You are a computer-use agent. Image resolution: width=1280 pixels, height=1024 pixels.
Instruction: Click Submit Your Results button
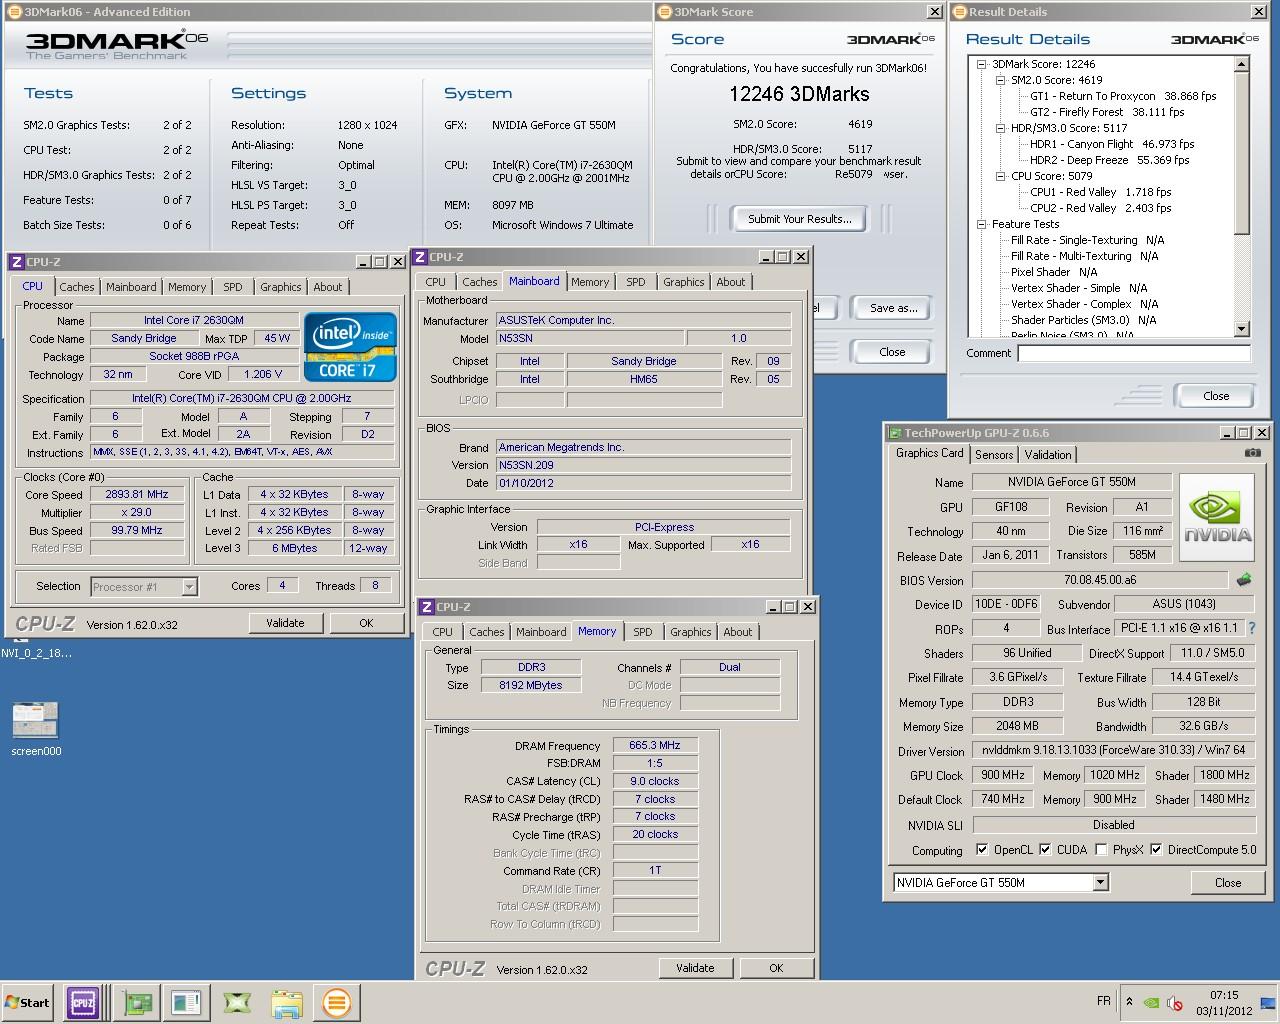pos(800,219)
